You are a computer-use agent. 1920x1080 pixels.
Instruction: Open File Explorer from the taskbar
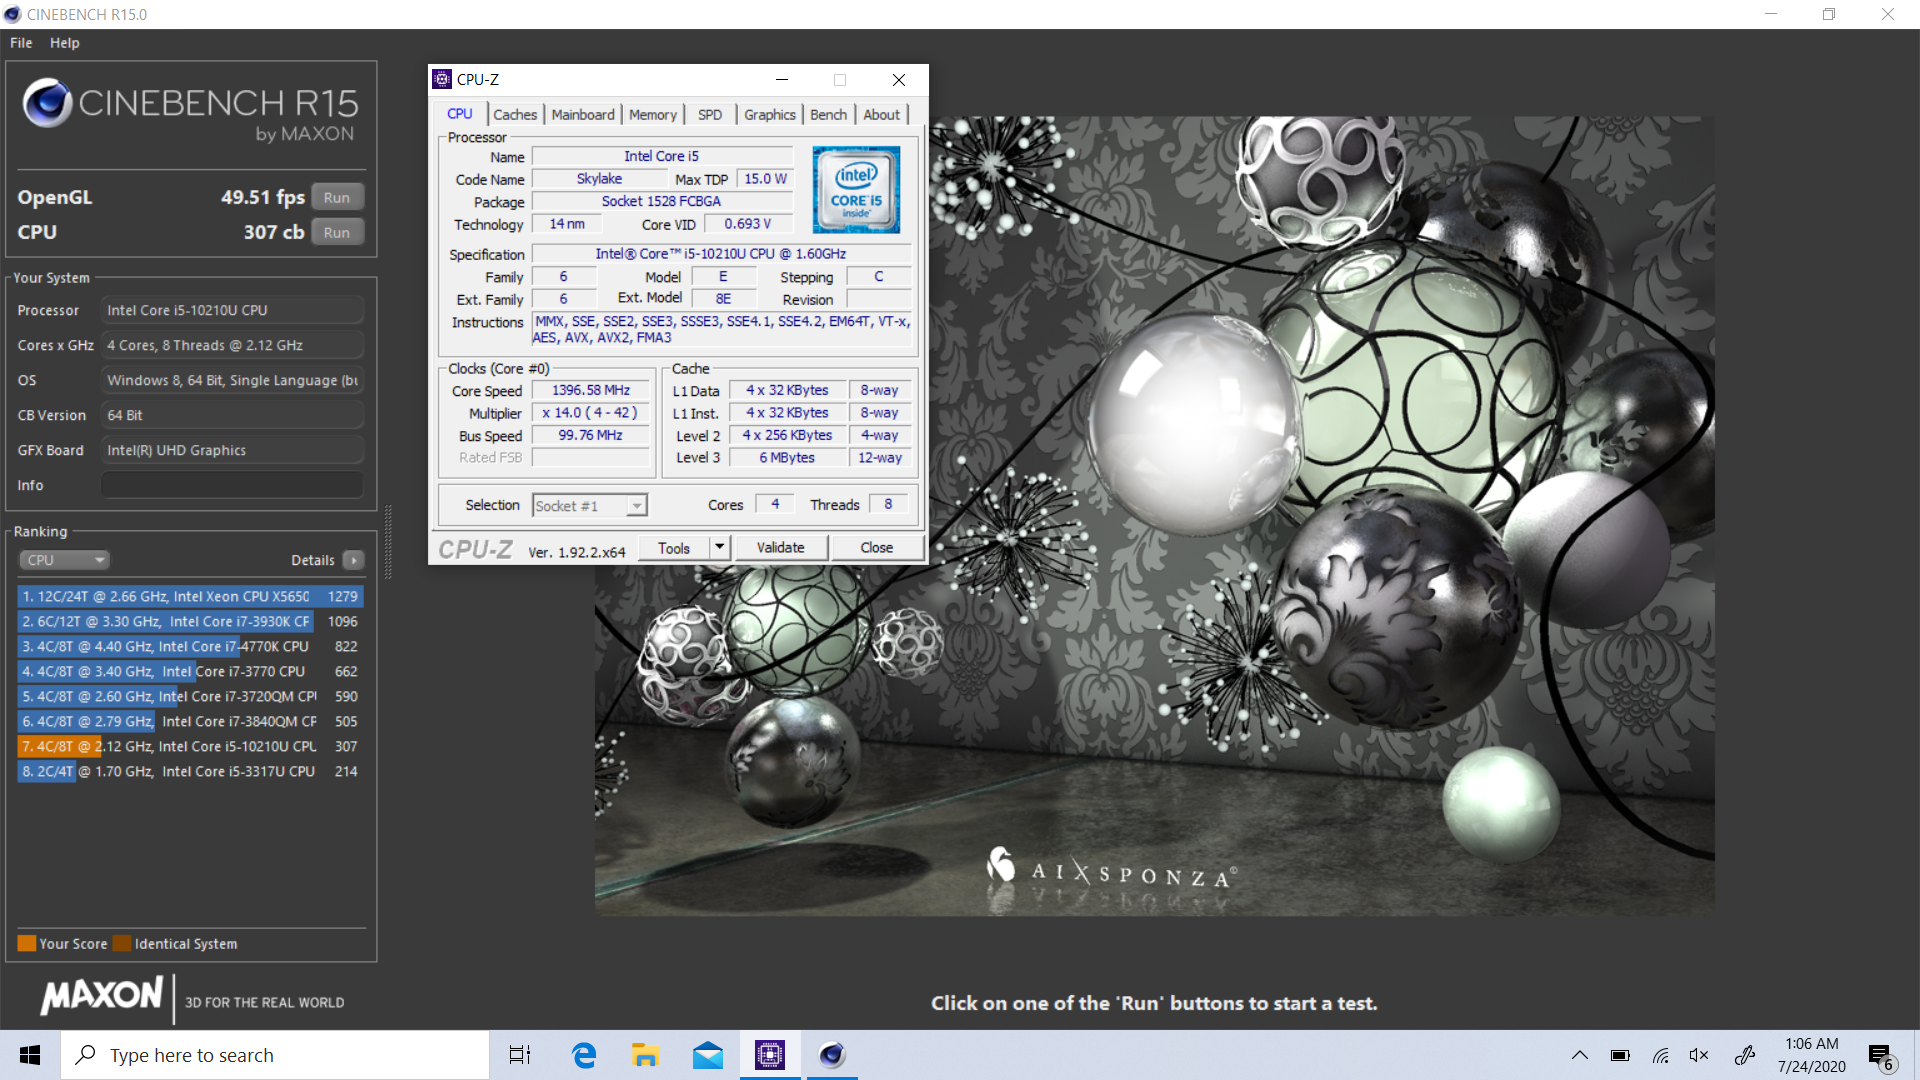(x=645, y=1055)
